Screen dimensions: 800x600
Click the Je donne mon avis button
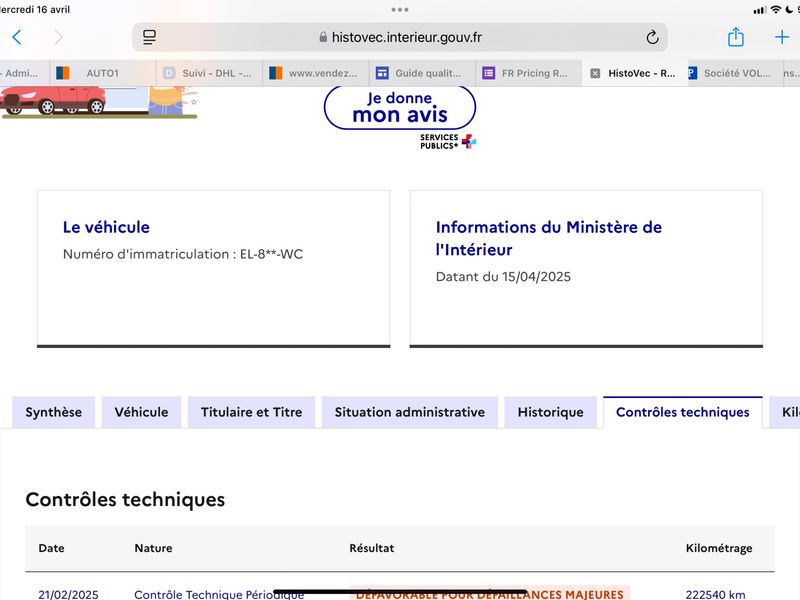tap(400, 107)
